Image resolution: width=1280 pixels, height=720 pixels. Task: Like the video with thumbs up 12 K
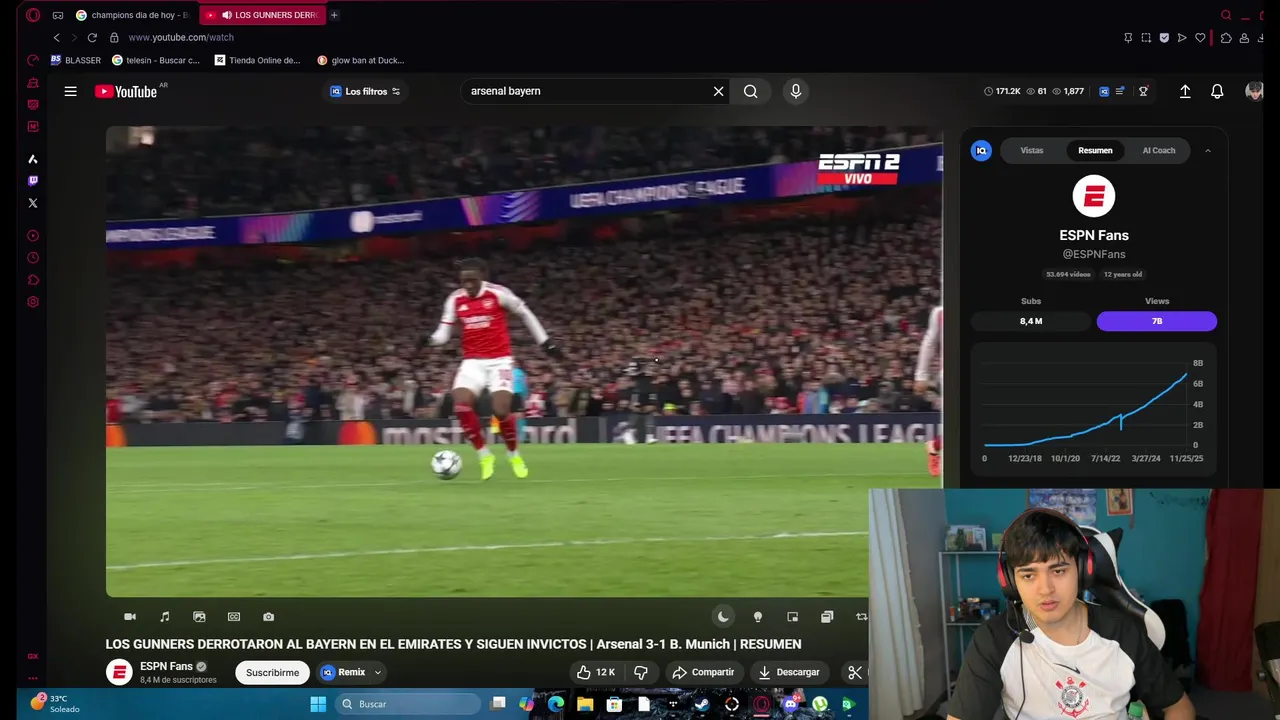click(x=596, y=672)
